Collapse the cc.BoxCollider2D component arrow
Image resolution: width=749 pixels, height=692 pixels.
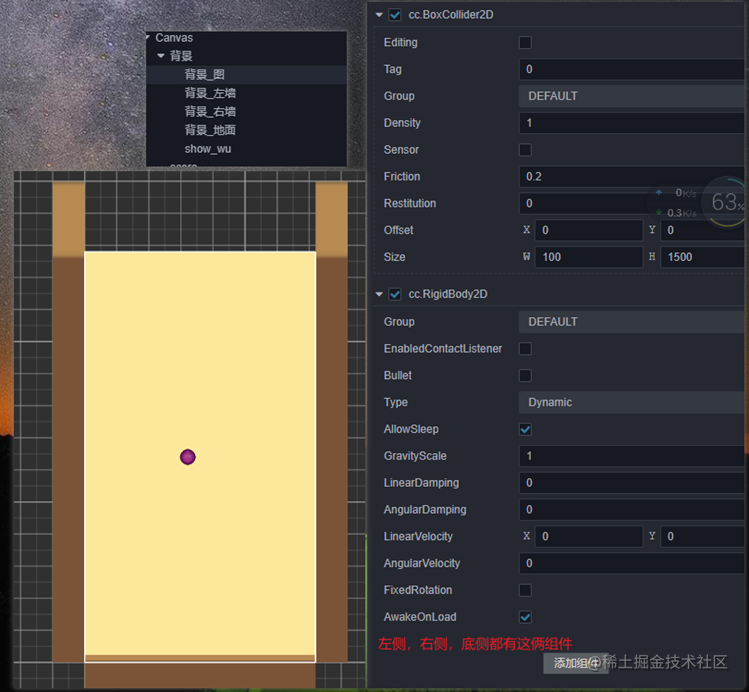[x=379, y=15]
